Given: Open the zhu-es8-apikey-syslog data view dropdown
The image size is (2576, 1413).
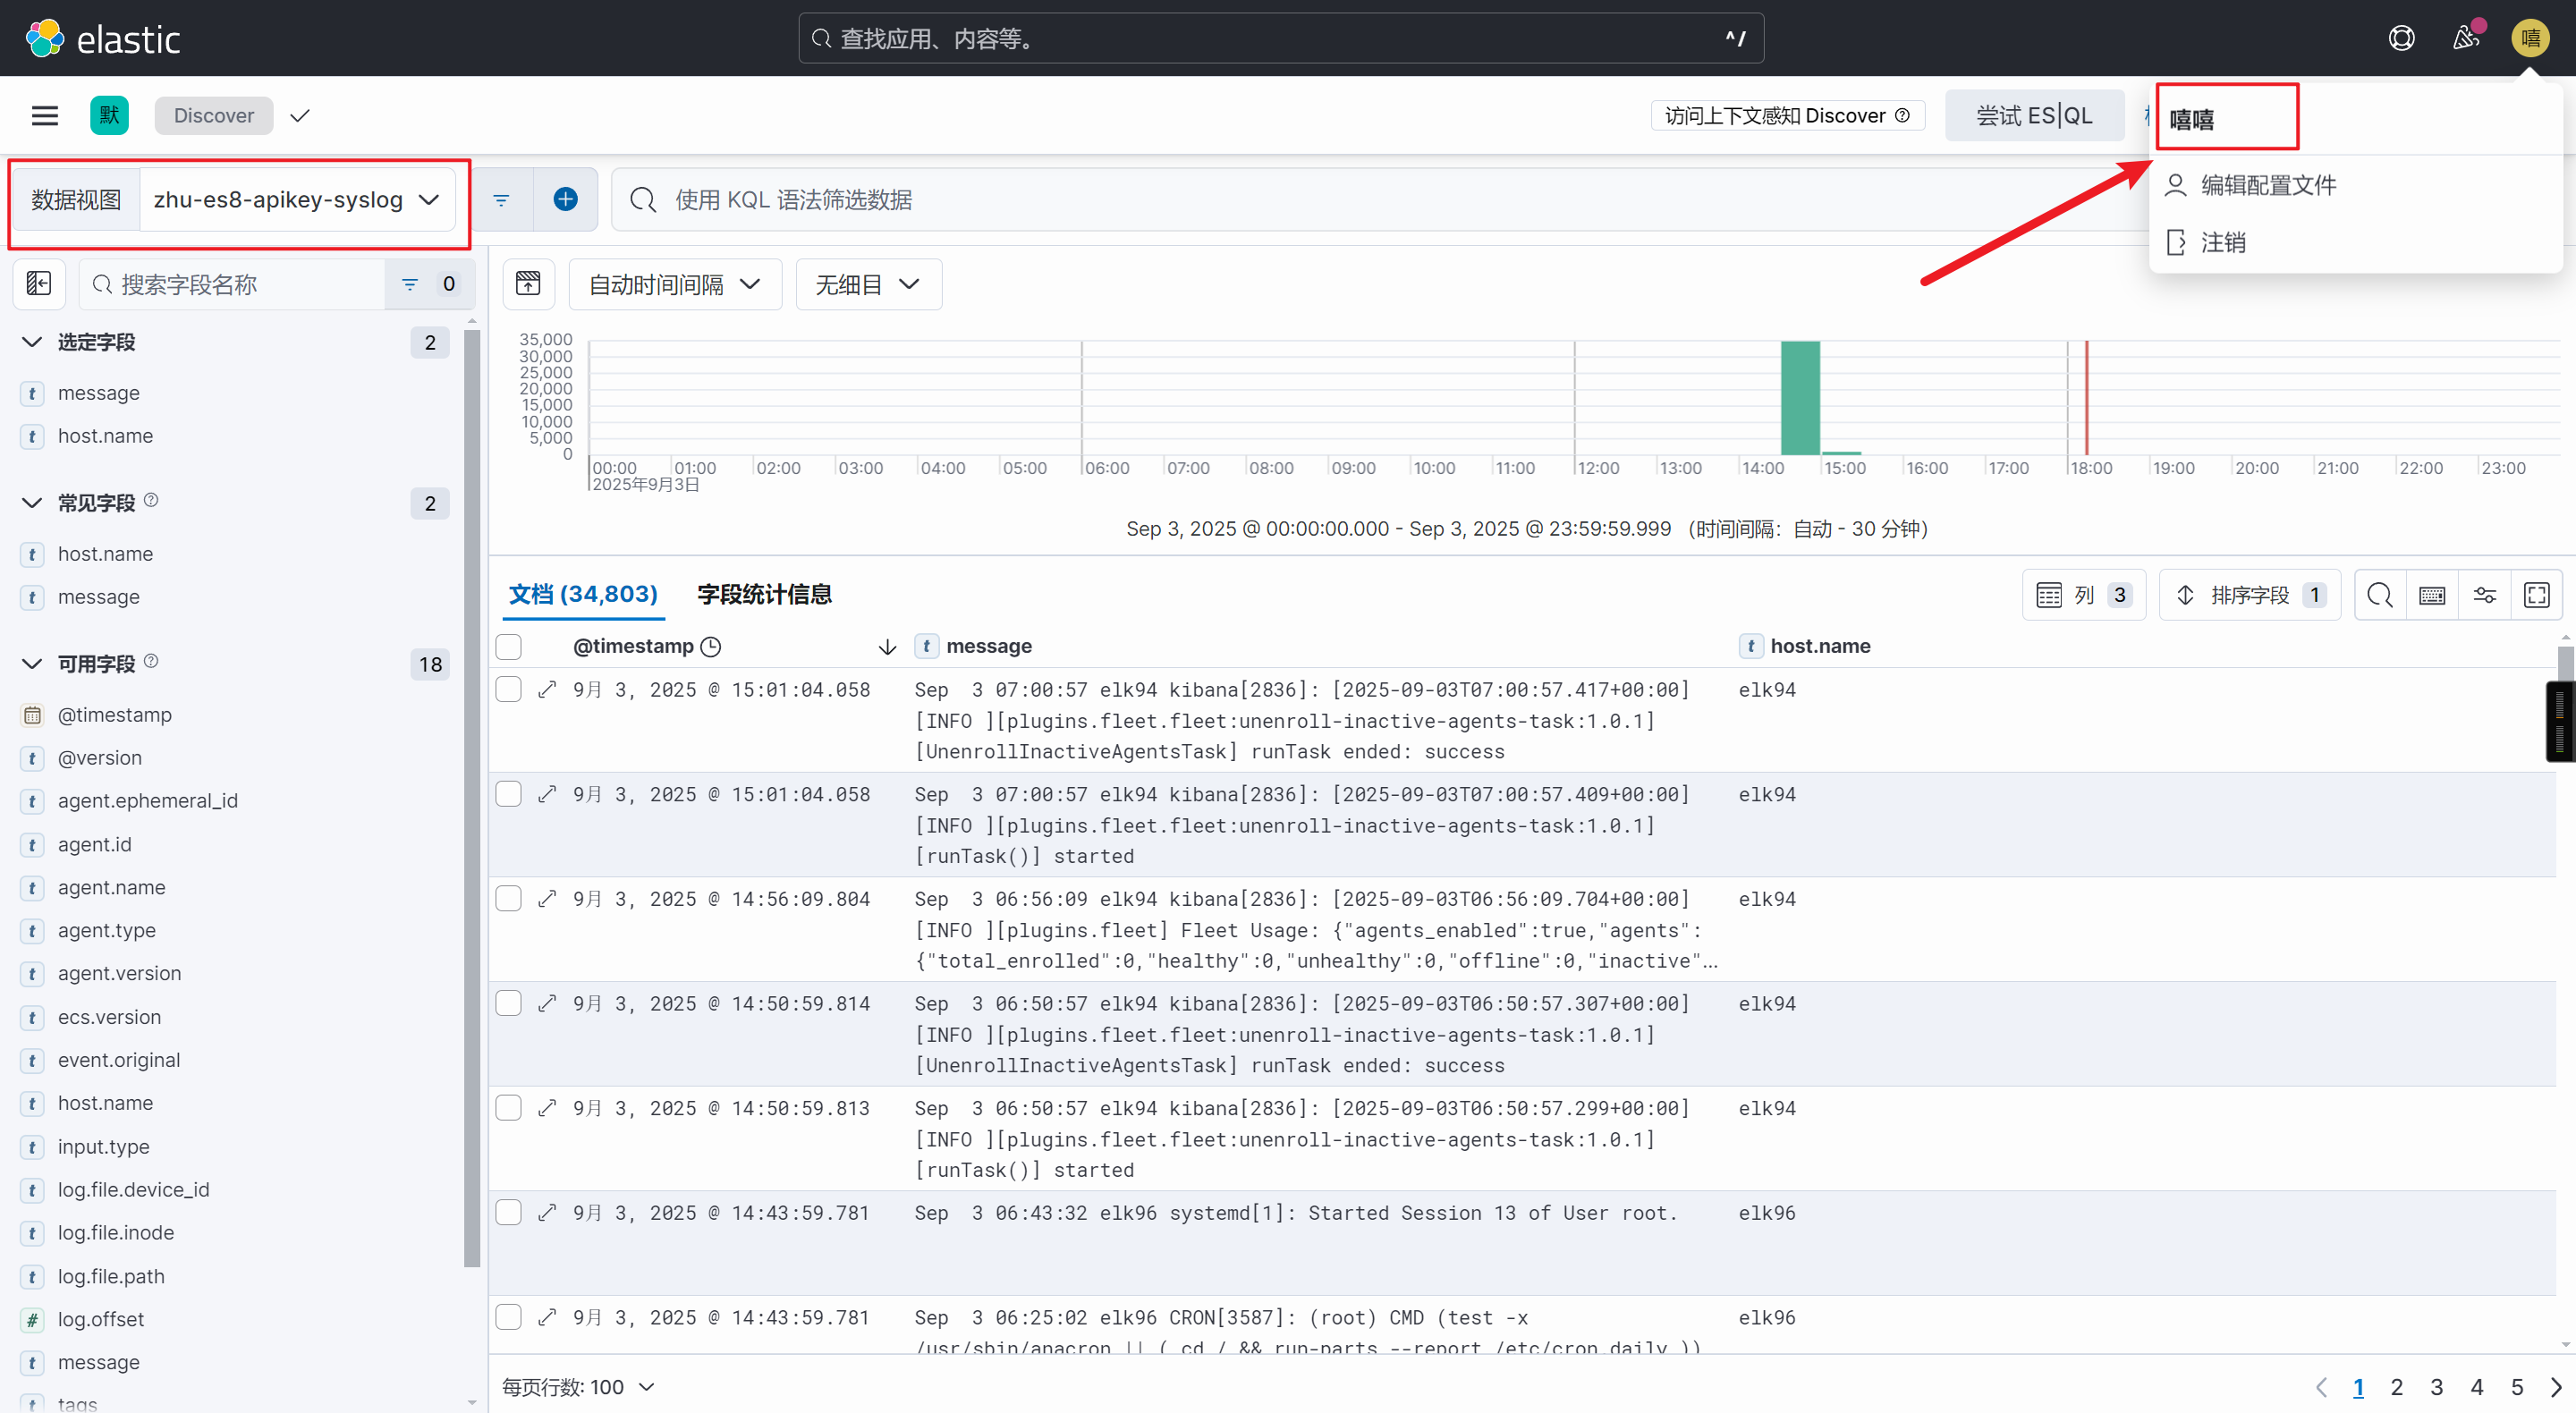Looking at the screenshot, I should [x=297, y=200].
